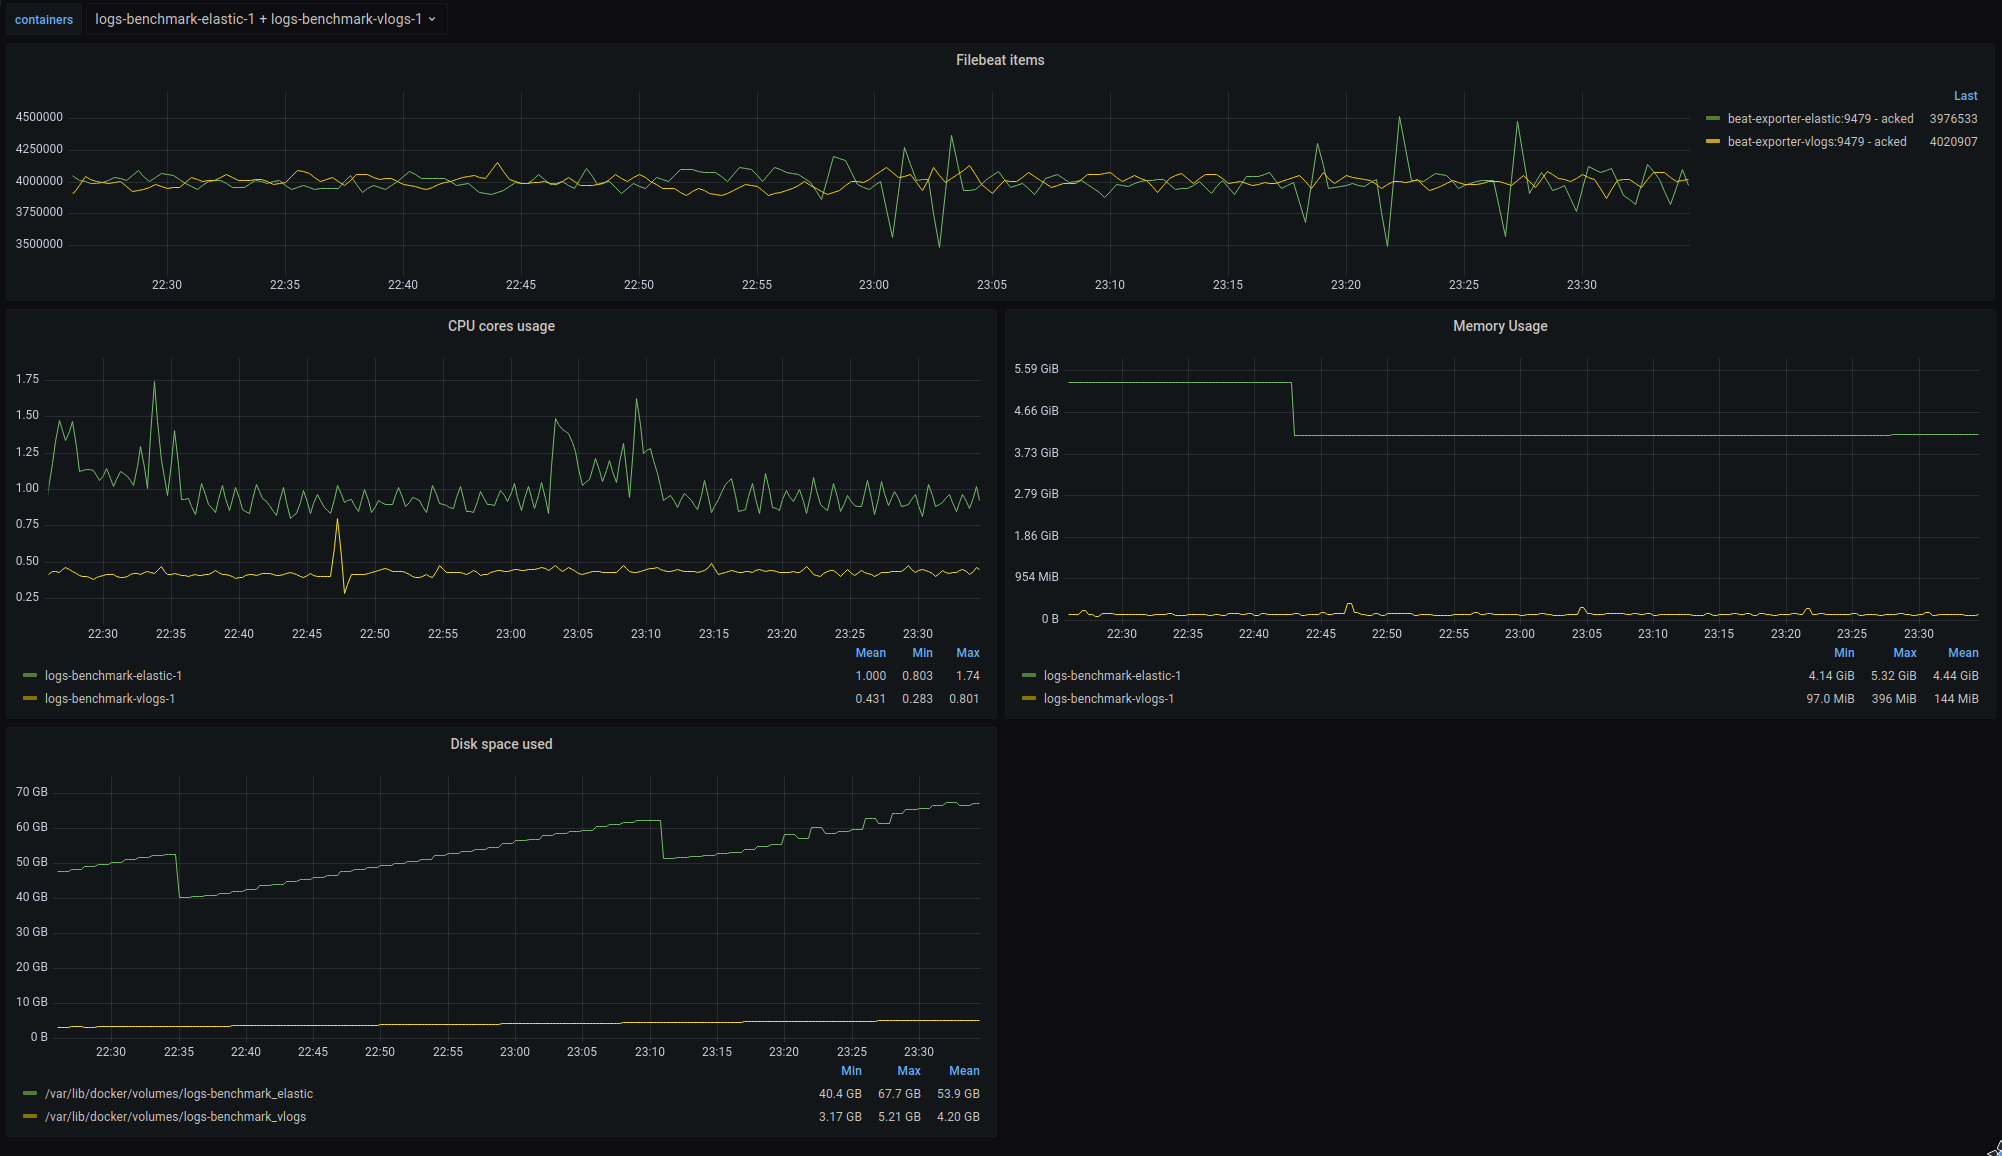2002x1156 pixels.
Task: Click the 1.75 label on CPU y-axis
Action: pos(27,379)
